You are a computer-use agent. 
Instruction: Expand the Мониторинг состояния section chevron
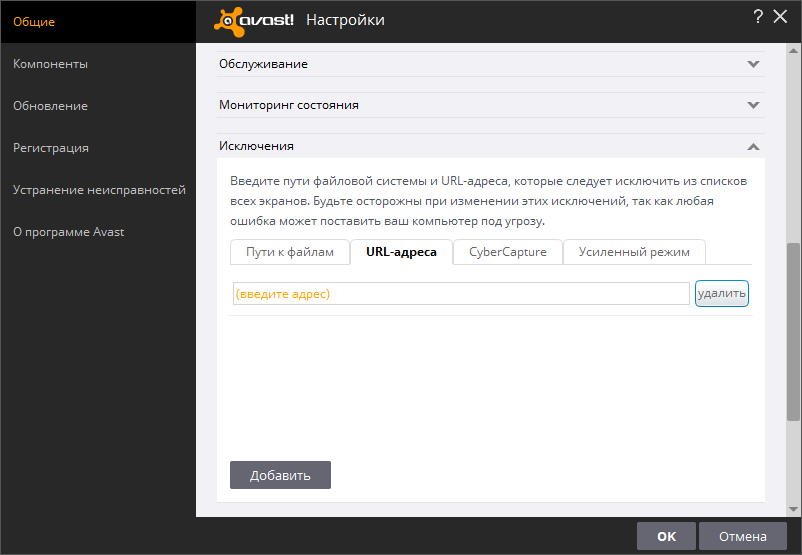click(753, 105)
